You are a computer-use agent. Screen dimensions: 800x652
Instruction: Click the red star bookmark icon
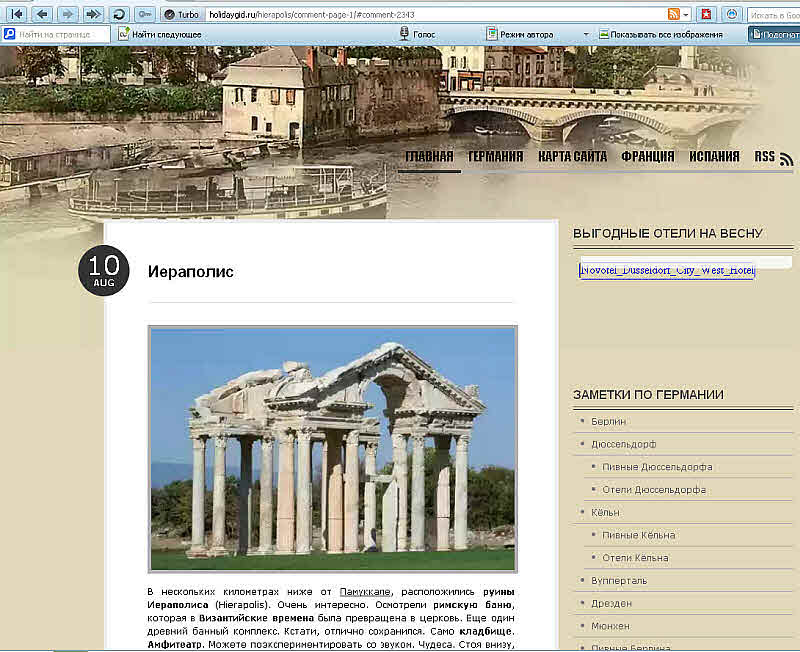(x=706, y=14)
